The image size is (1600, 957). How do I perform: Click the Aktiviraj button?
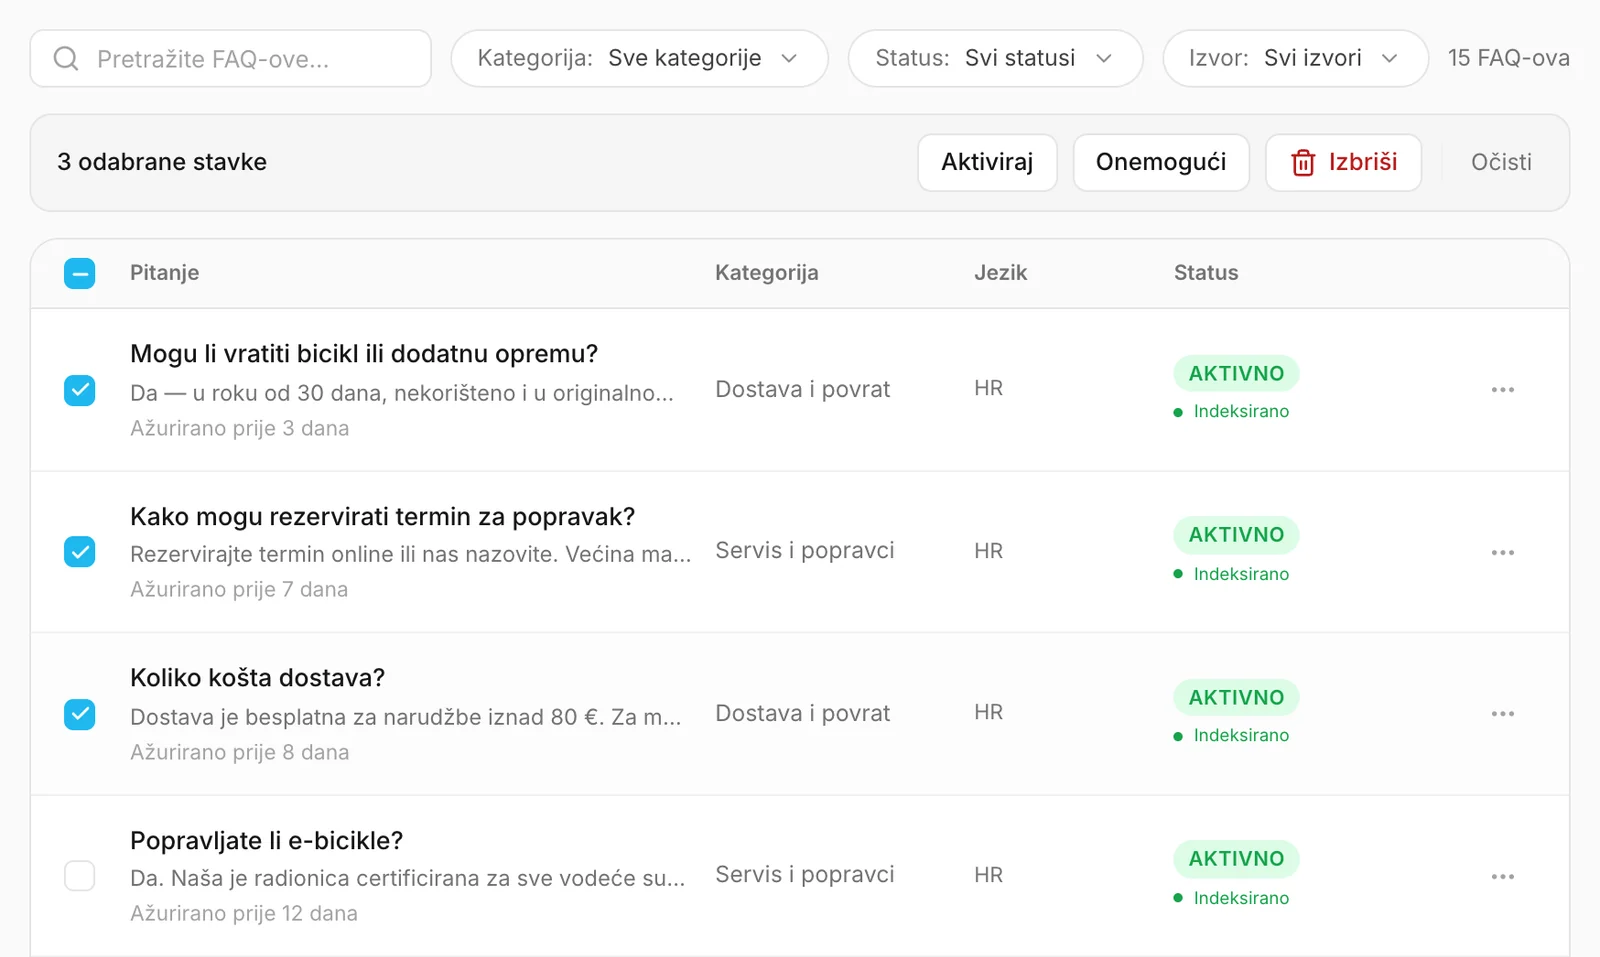(987, 162)
